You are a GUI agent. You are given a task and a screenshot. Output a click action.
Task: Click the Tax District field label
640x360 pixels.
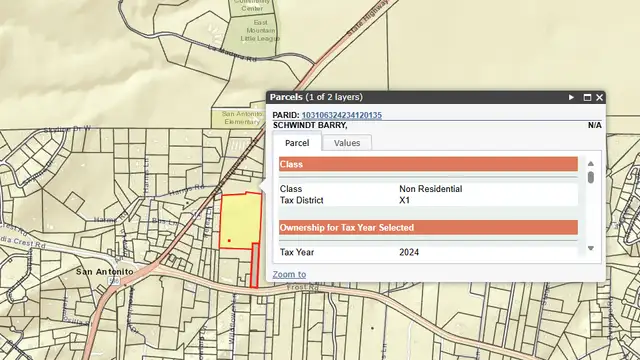pos(301,200)
